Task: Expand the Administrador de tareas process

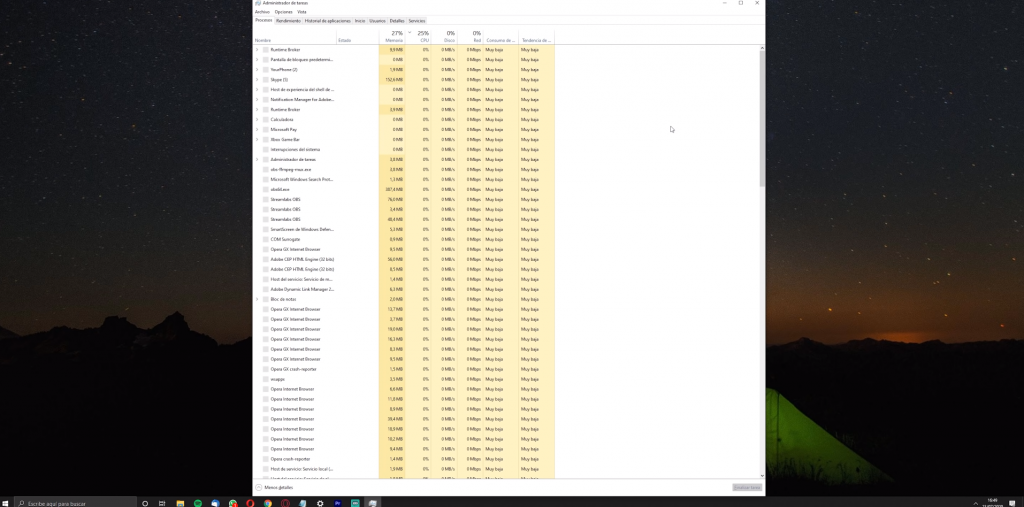Action: (x=257, y=159)
